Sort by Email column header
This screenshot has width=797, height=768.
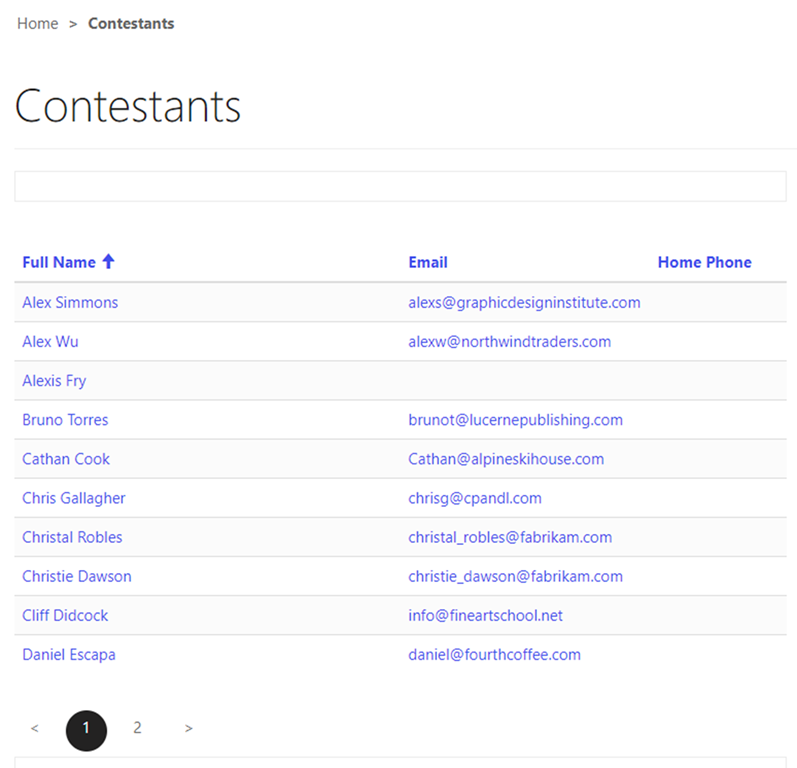click(427, 262)
